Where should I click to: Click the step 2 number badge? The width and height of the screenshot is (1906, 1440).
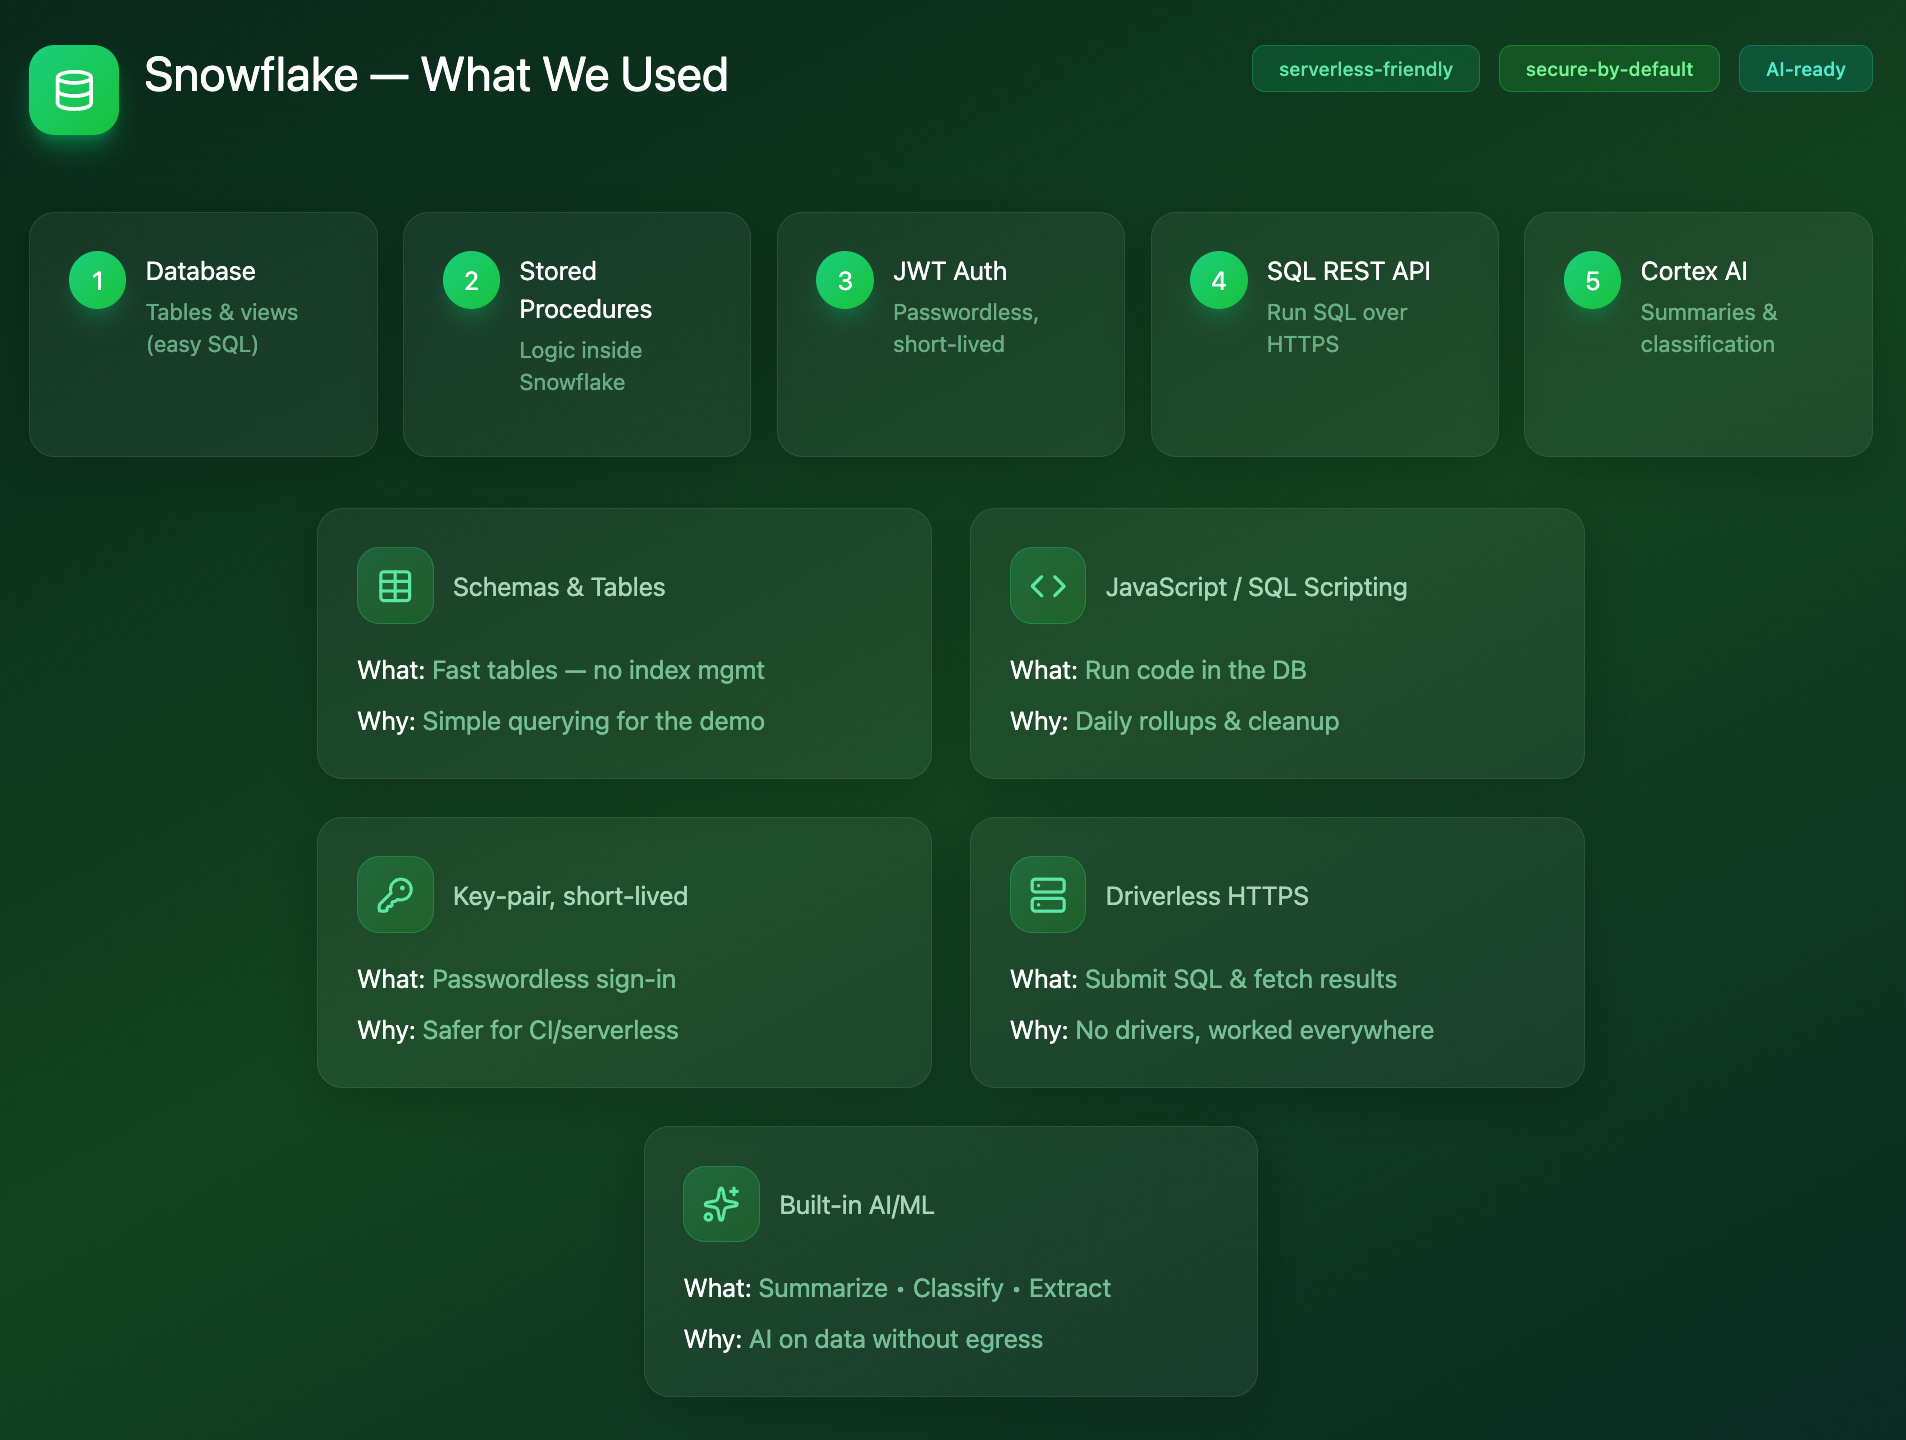tap(471, 281)
